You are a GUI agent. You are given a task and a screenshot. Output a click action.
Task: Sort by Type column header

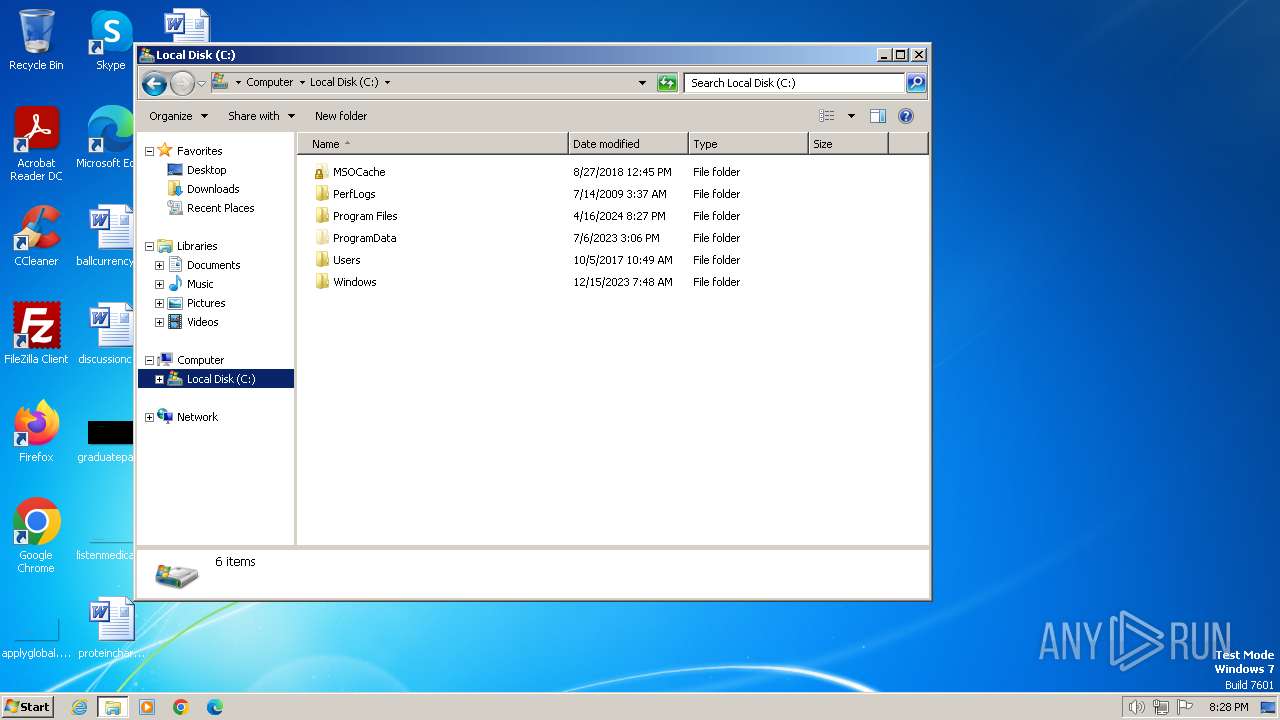click(x=748, y=144)
